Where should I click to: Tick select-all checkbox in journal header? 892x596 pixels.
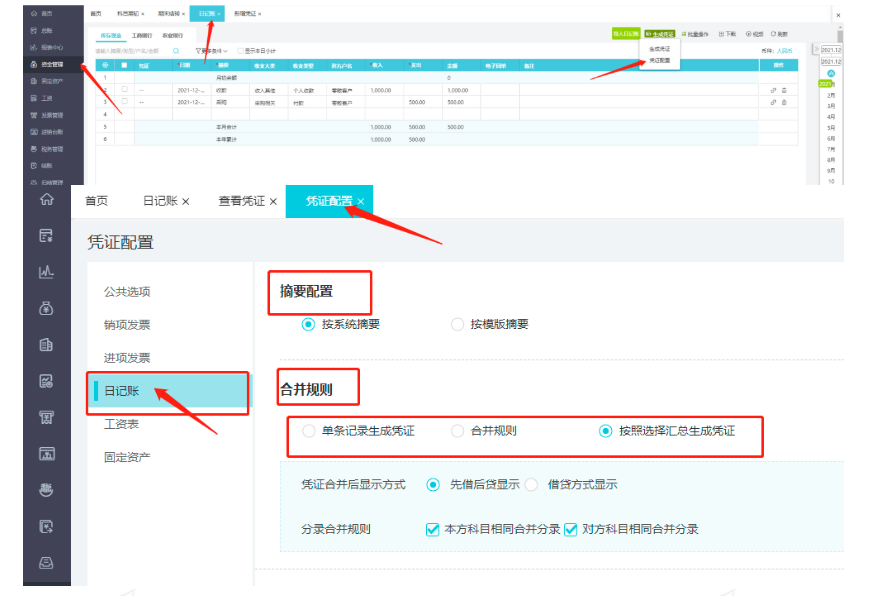tap(124, 65)
